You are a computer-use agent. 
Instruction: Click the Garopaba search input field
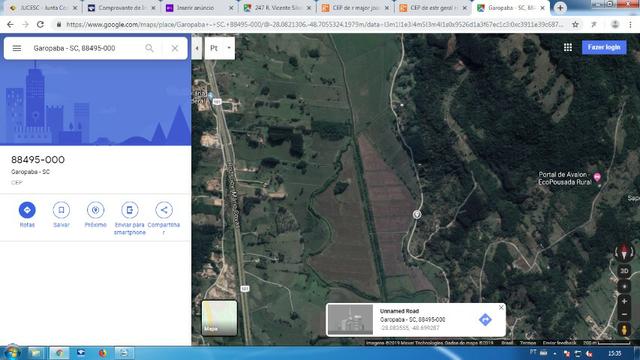[86, 48]
